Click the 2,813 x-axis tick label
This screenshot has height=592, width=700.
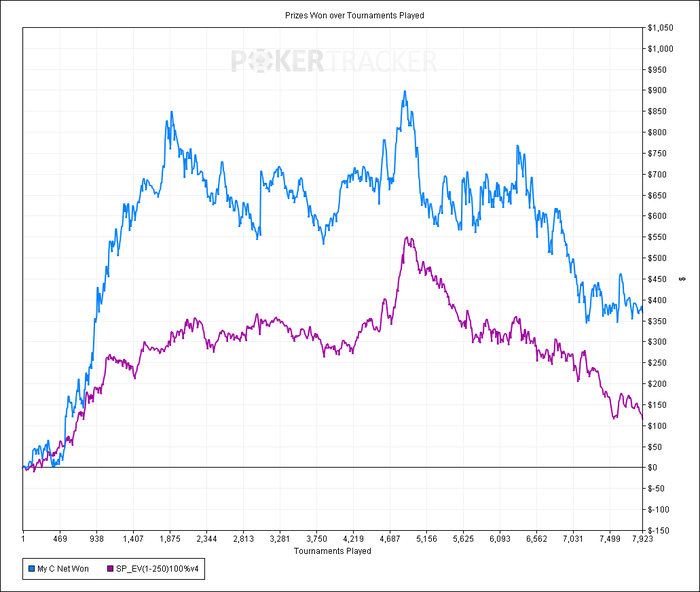pos(243,539)
